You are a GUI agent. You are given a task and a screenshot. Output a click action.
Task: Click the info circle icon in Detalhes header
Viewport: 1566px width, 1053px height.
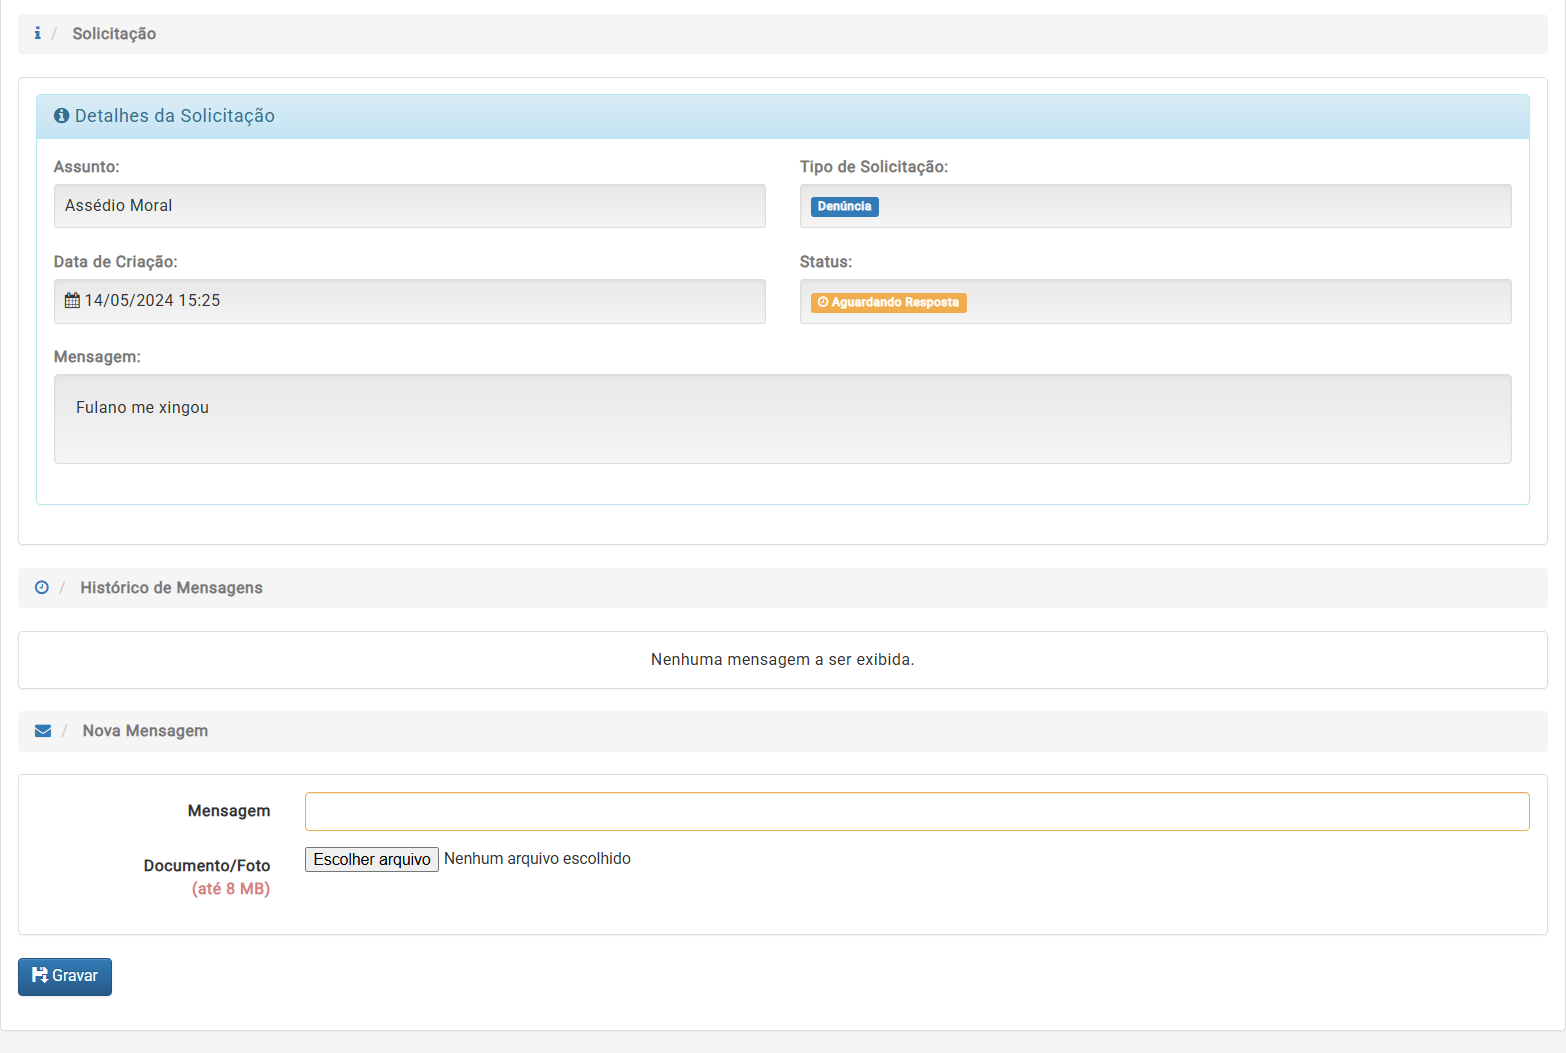[x=62, y=116]
